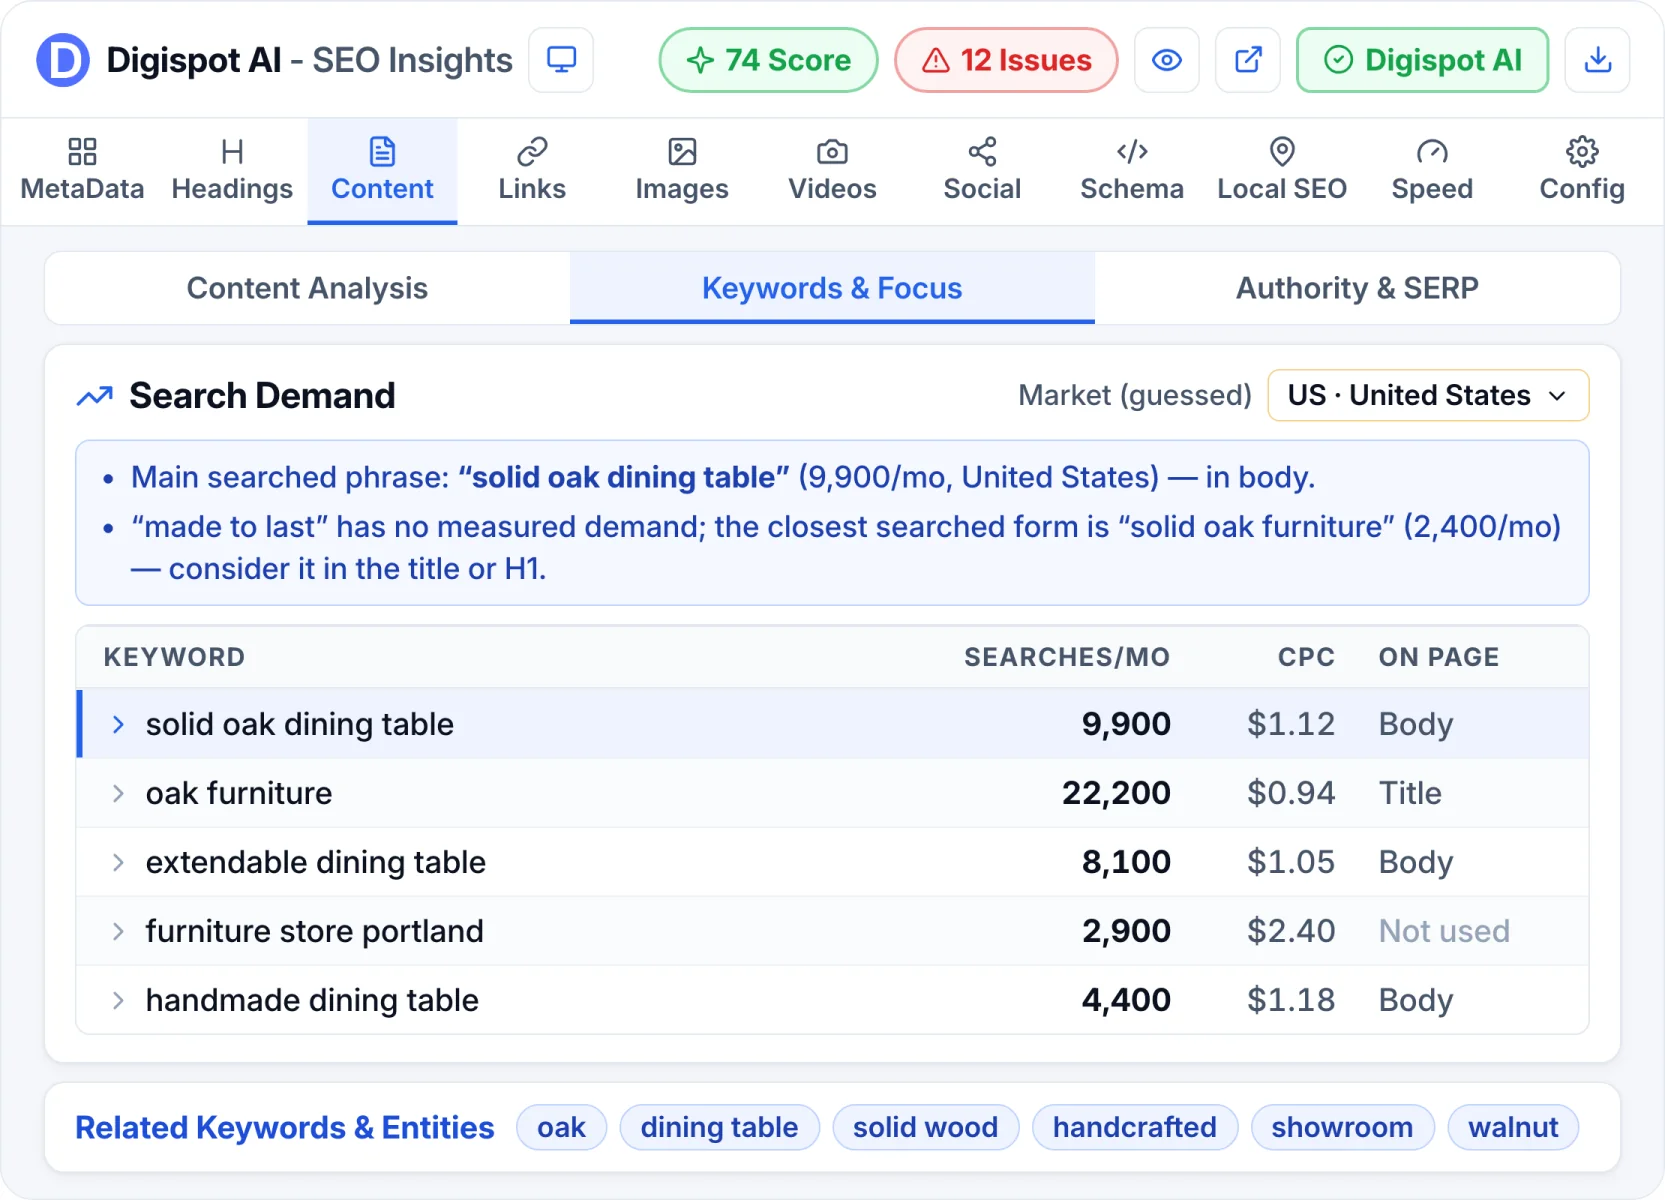
Task: Switch to Content Analysis sub-tab
Action: click(x=307, y=288)
